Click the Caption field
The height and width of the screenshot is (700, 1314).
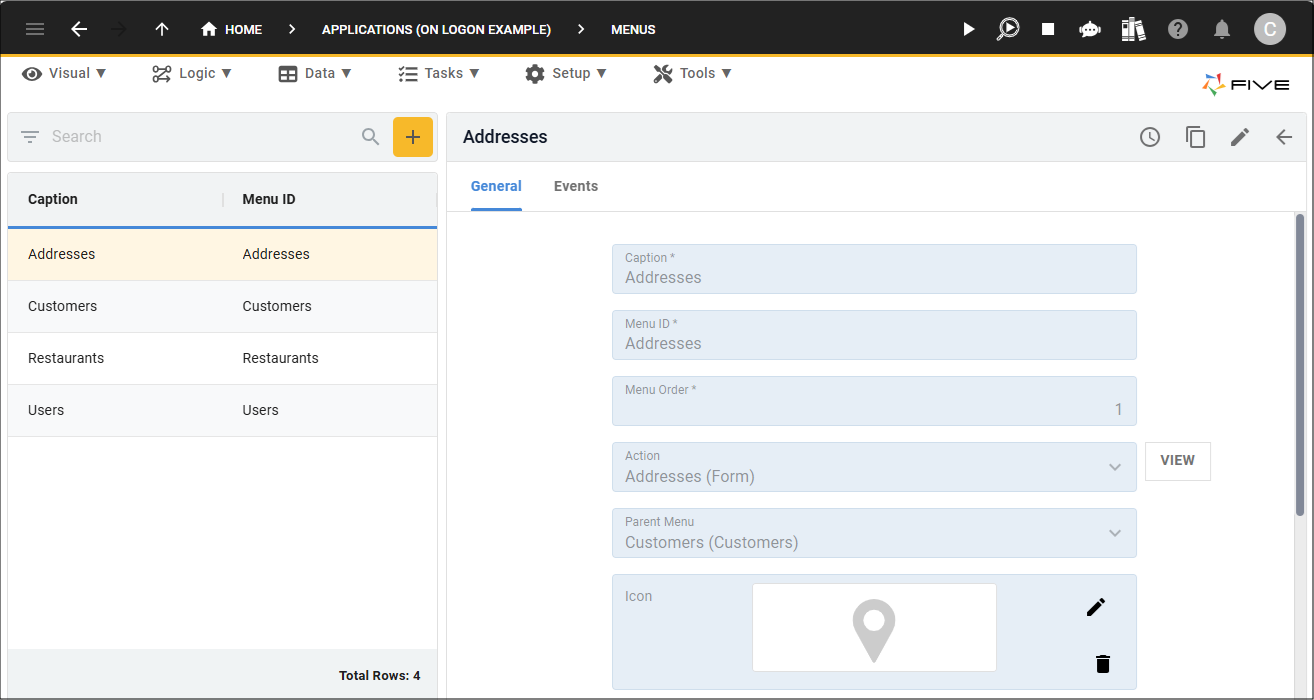point(874,269)
